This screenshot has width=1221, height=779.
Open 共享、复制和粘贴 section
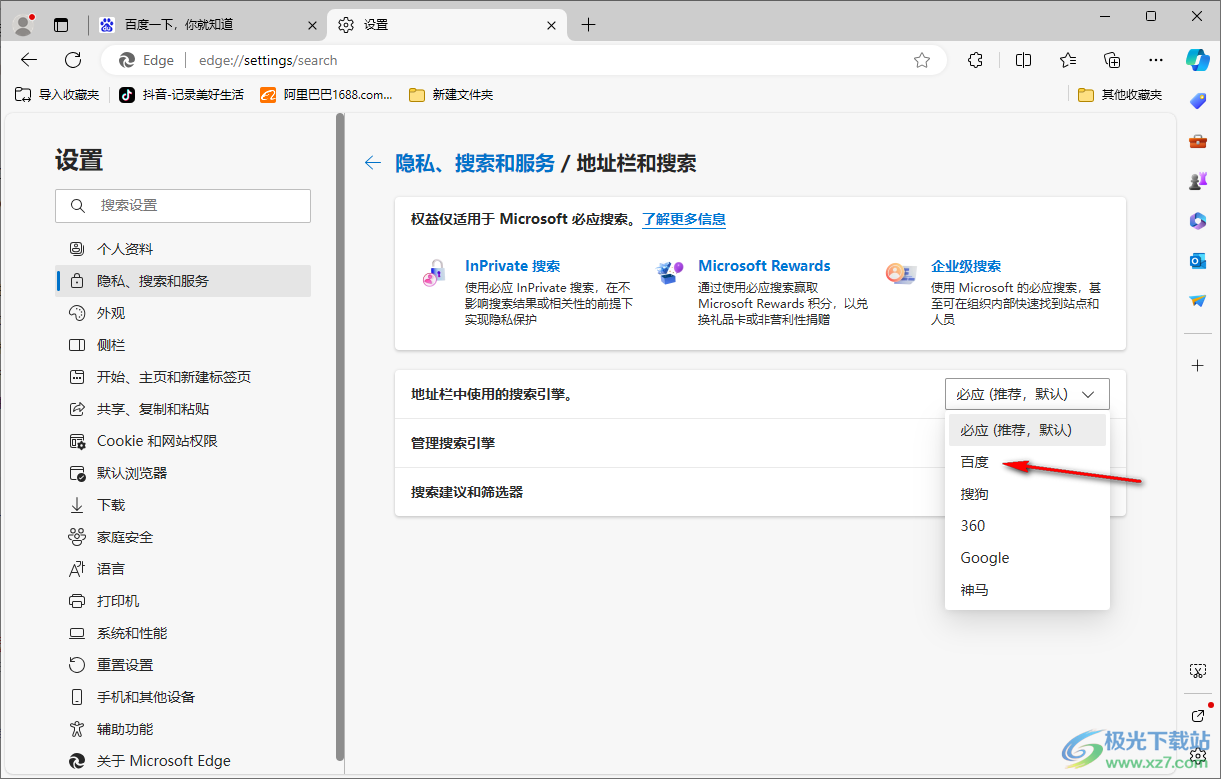(x=183, y=409)
